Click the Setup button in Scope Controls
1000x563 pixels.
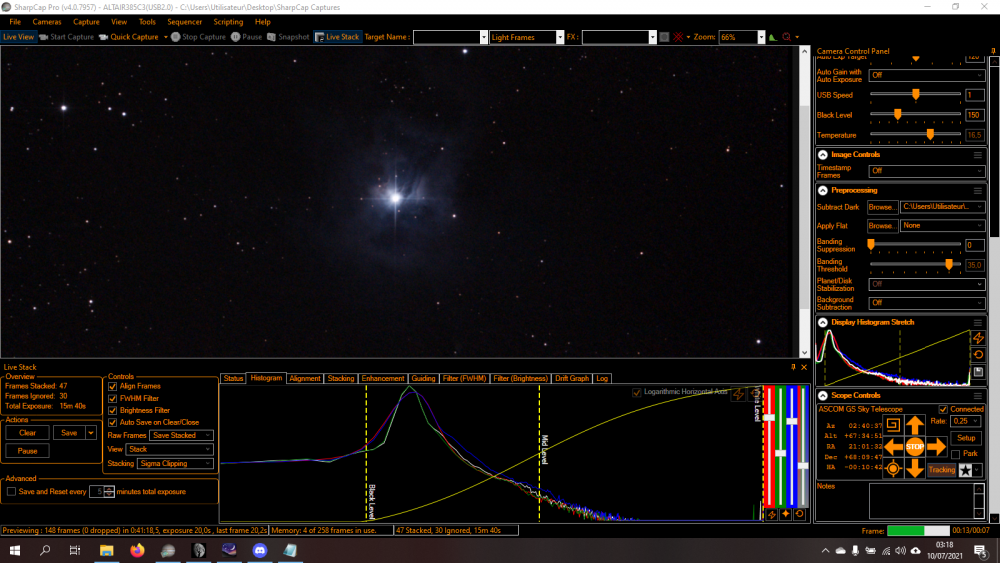[966, 438]
